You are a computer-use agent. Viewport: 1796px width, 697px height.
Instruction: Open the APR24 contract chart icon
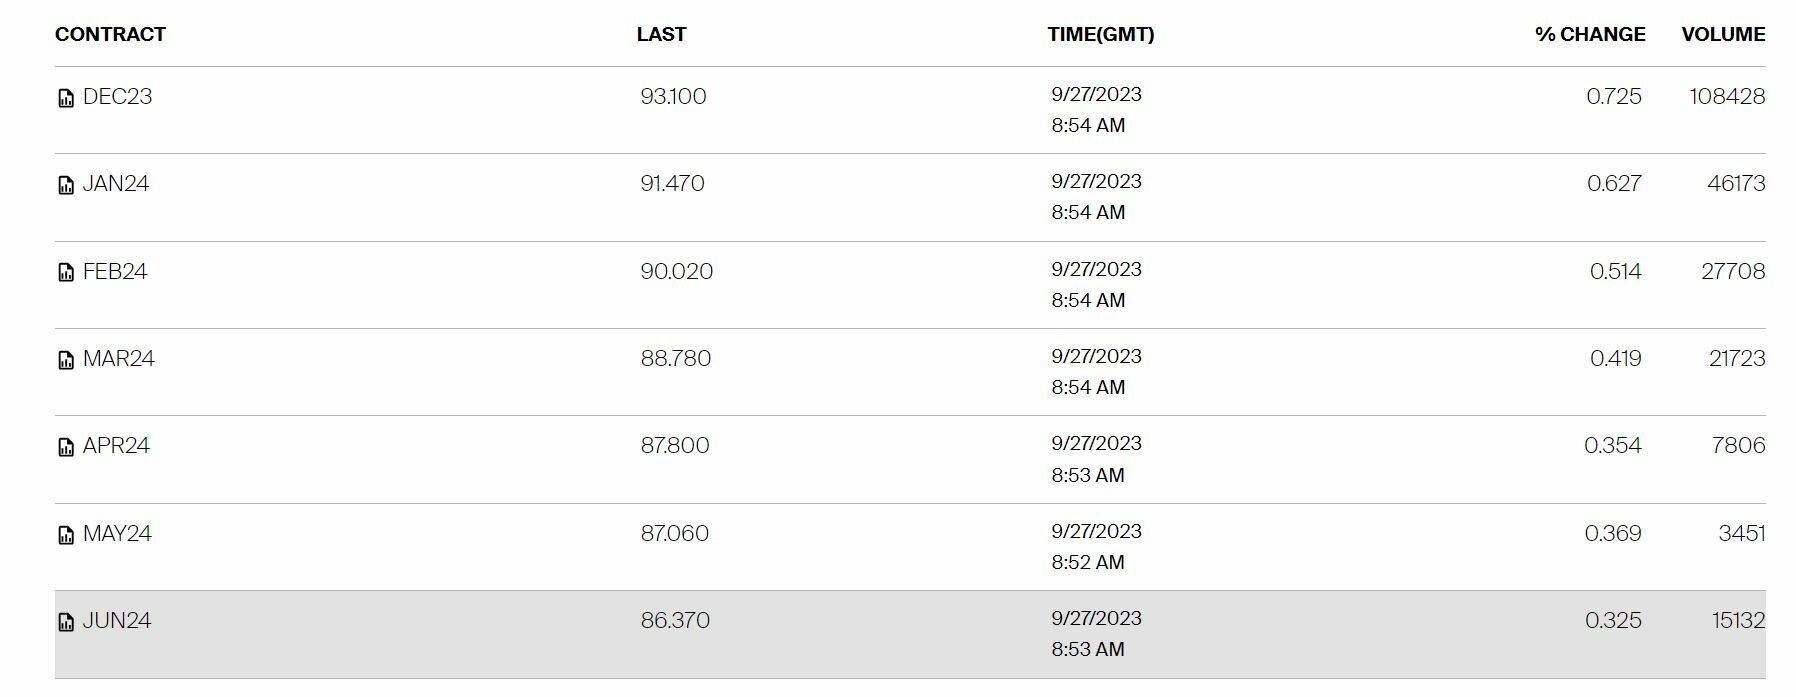(x=66, y=447)
